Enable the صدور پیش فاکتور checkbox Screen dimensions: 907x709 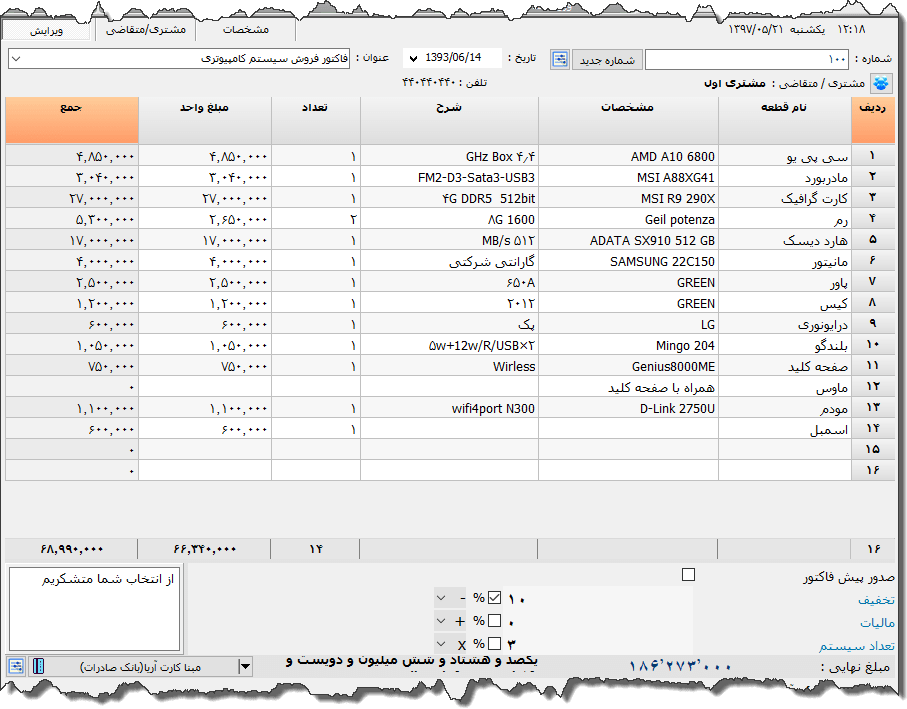click(x=687, y=575)
